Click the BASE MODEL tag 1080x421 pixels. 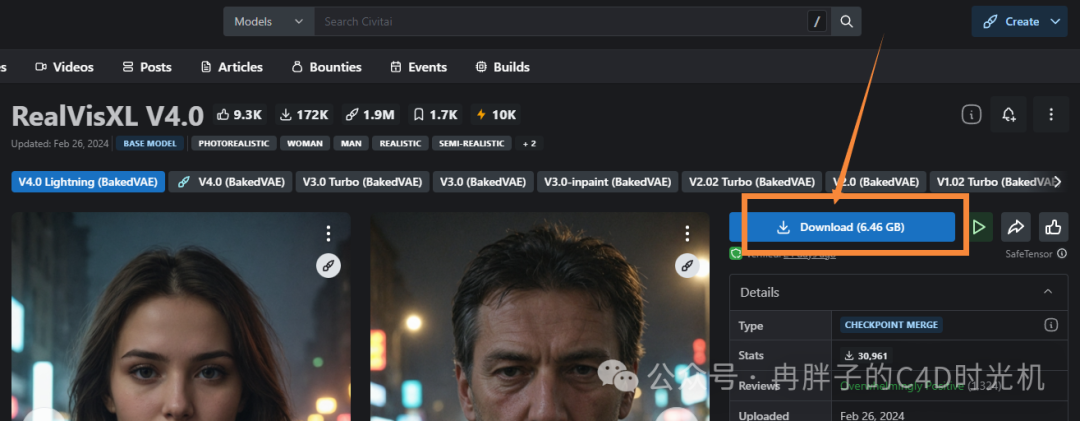150,143
